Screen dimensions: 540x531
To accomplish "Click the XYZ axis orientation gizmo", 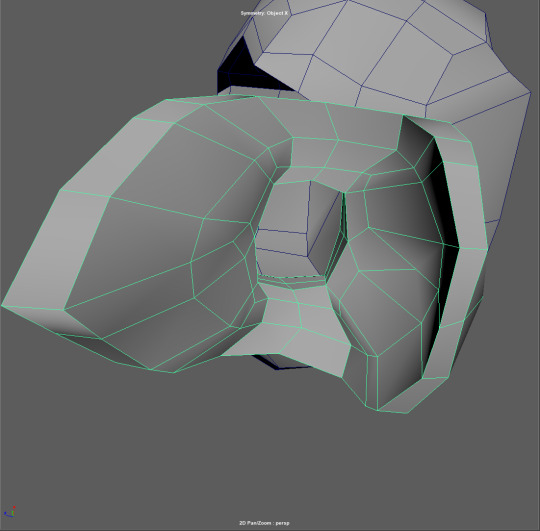I will click(x=10, y=512).
